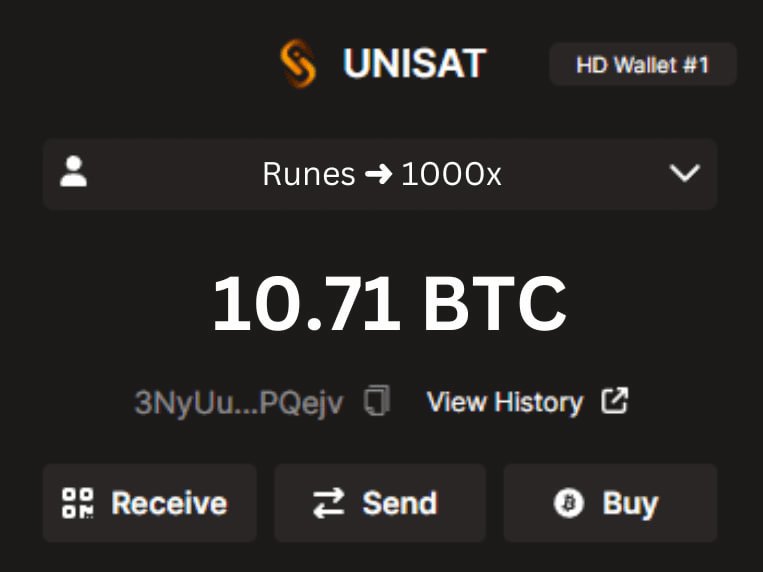Click the account avatar person icon

click(73, 171)
